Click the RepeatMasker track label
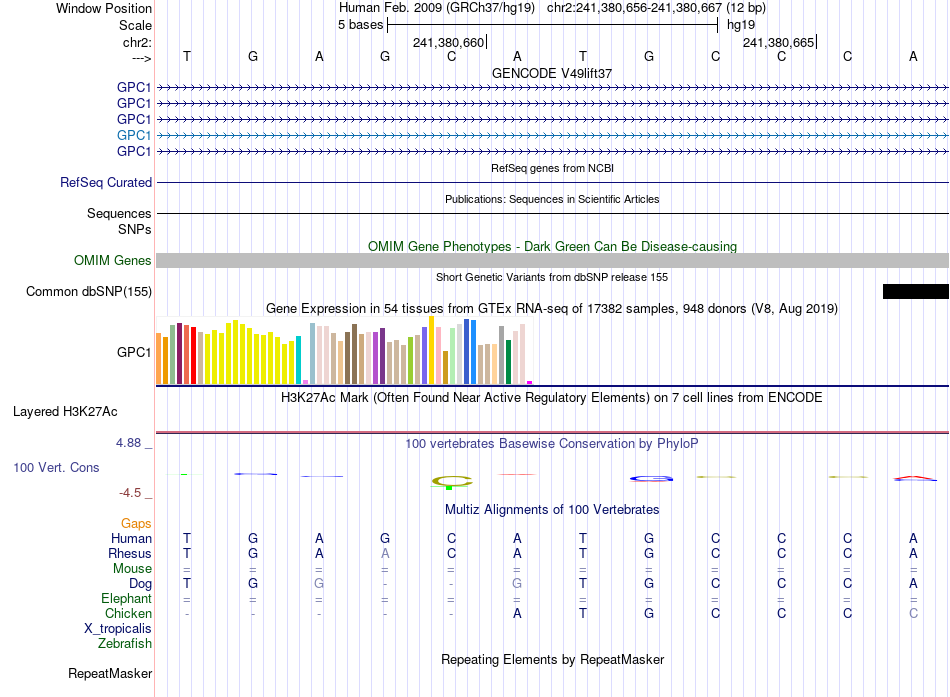Viewport: 950px width, 697px height. [110, 673]
